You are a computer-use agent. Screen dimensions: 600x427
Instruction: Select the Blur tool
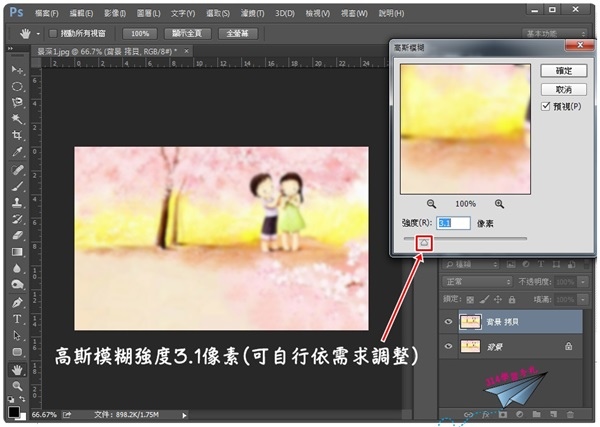click(x=17, y=268)
